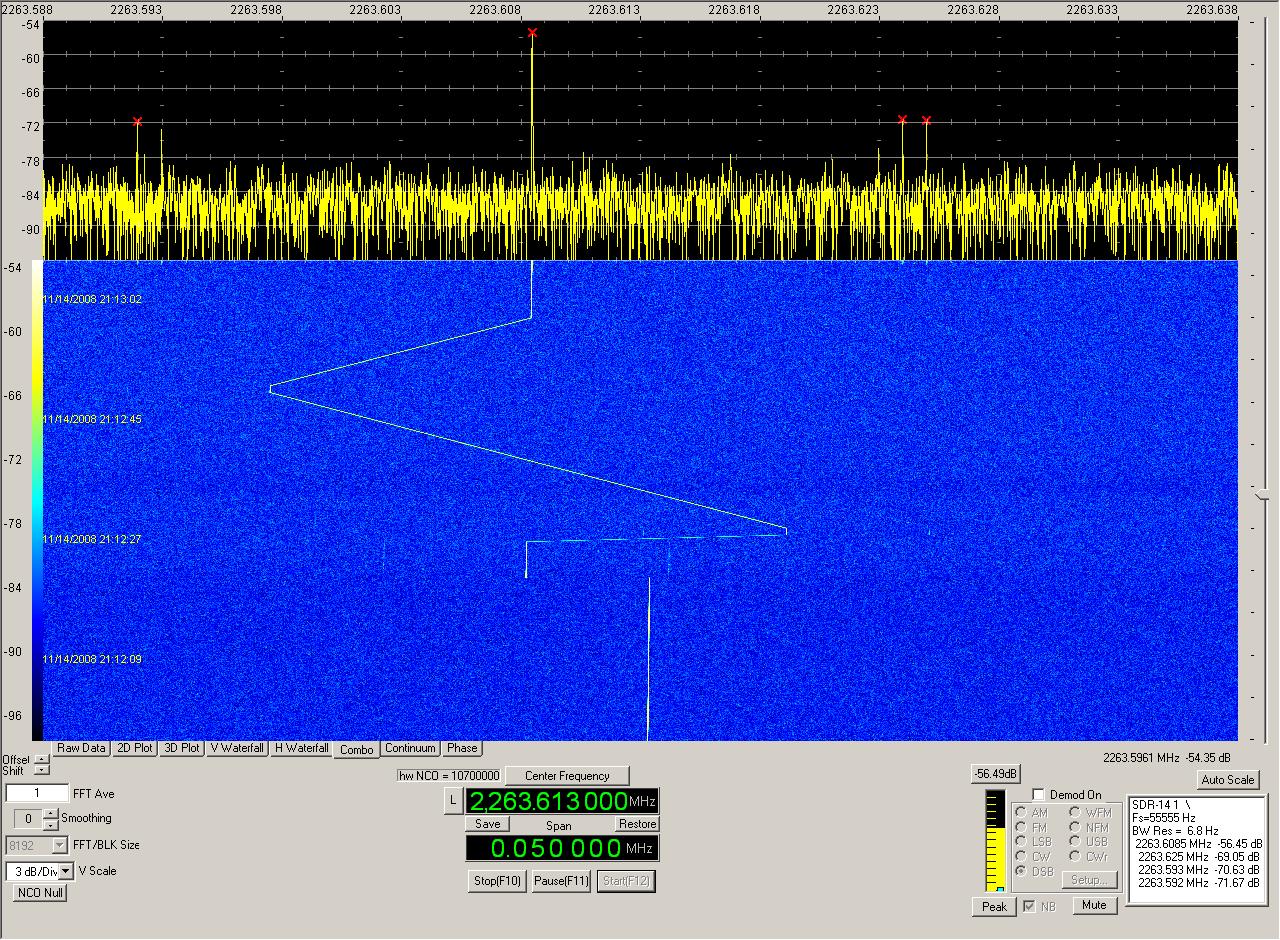Click the FFT Ave input field
This screenshot has width=1280, height=940.
pyautogui.click(x=37, y=794)
